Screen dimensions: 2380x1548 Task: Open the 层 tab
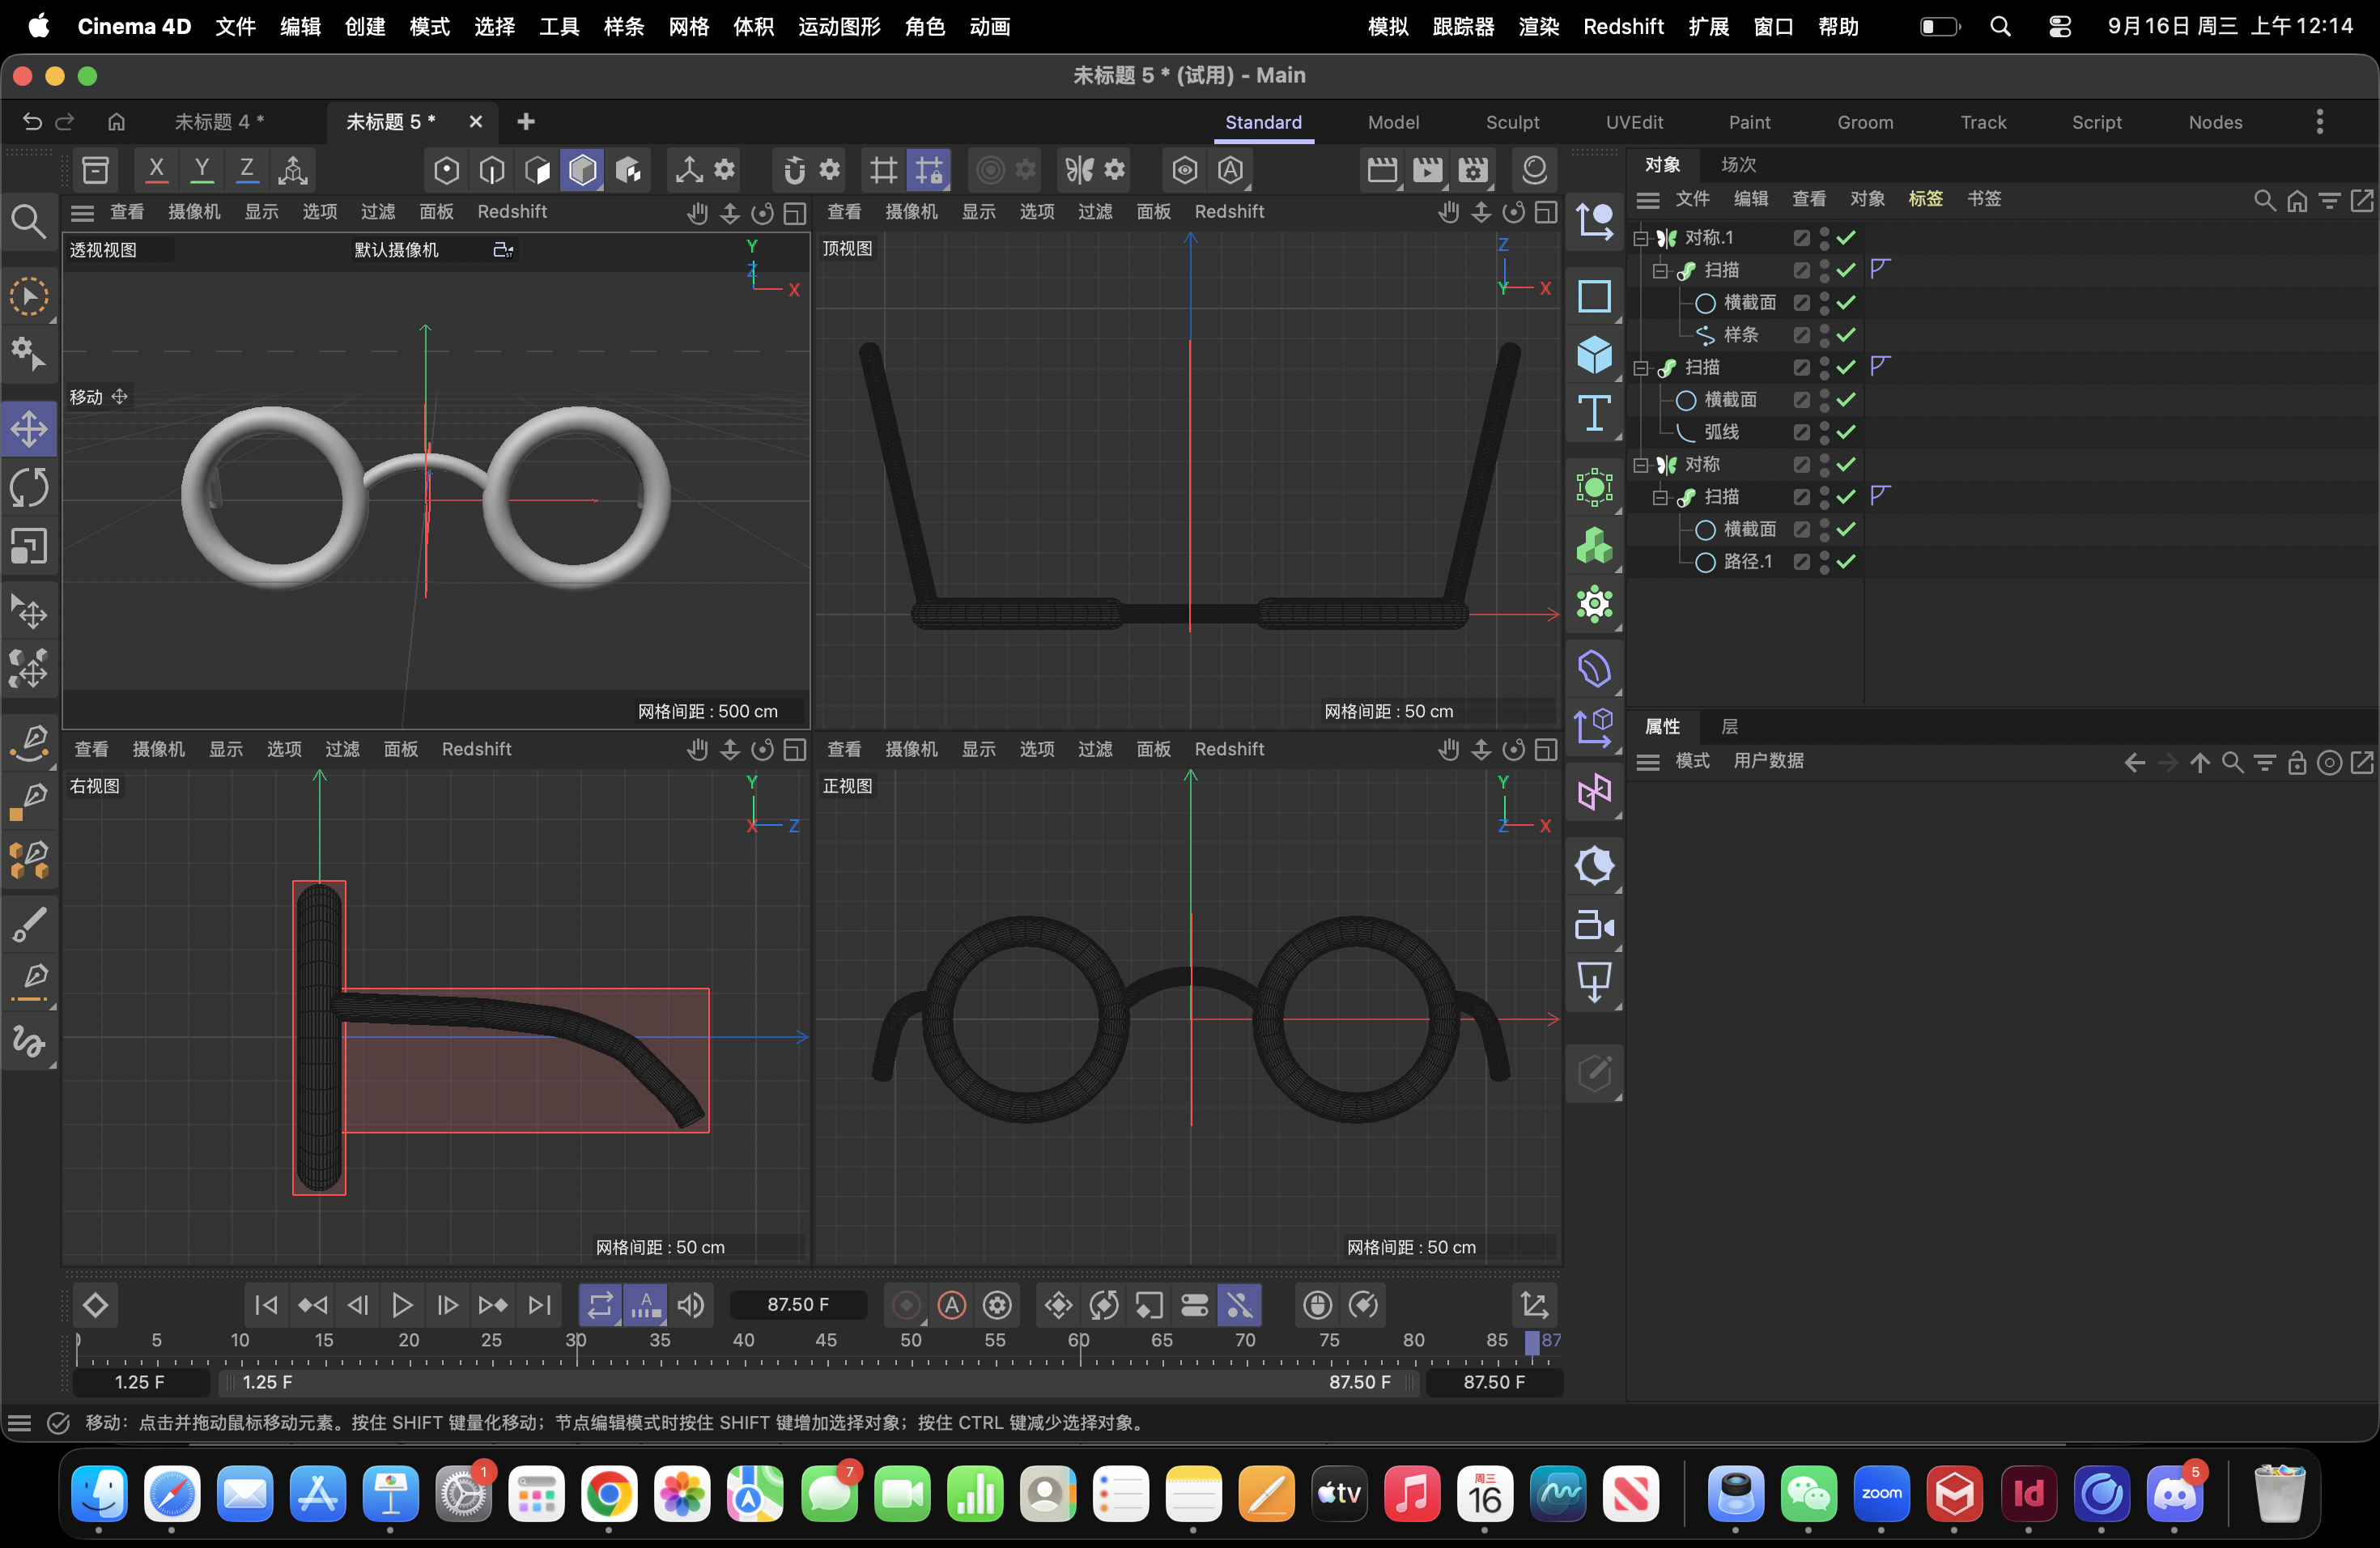(1730, 727)
